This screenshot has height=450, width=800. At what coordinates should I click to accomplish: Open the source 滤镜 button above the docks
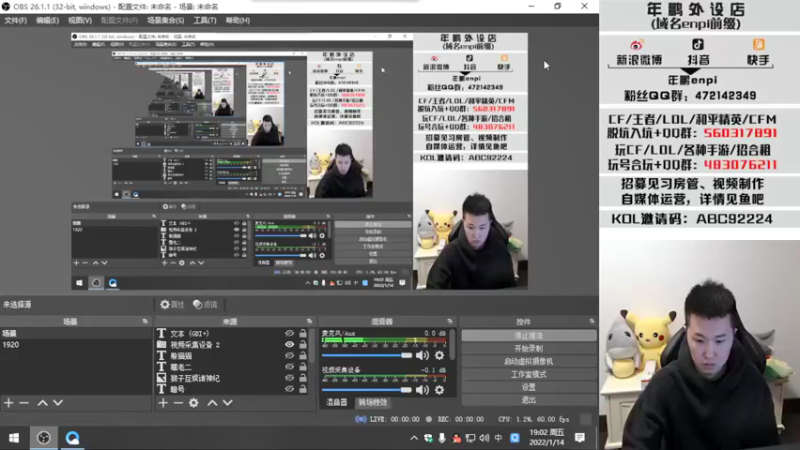pos(205,305)
